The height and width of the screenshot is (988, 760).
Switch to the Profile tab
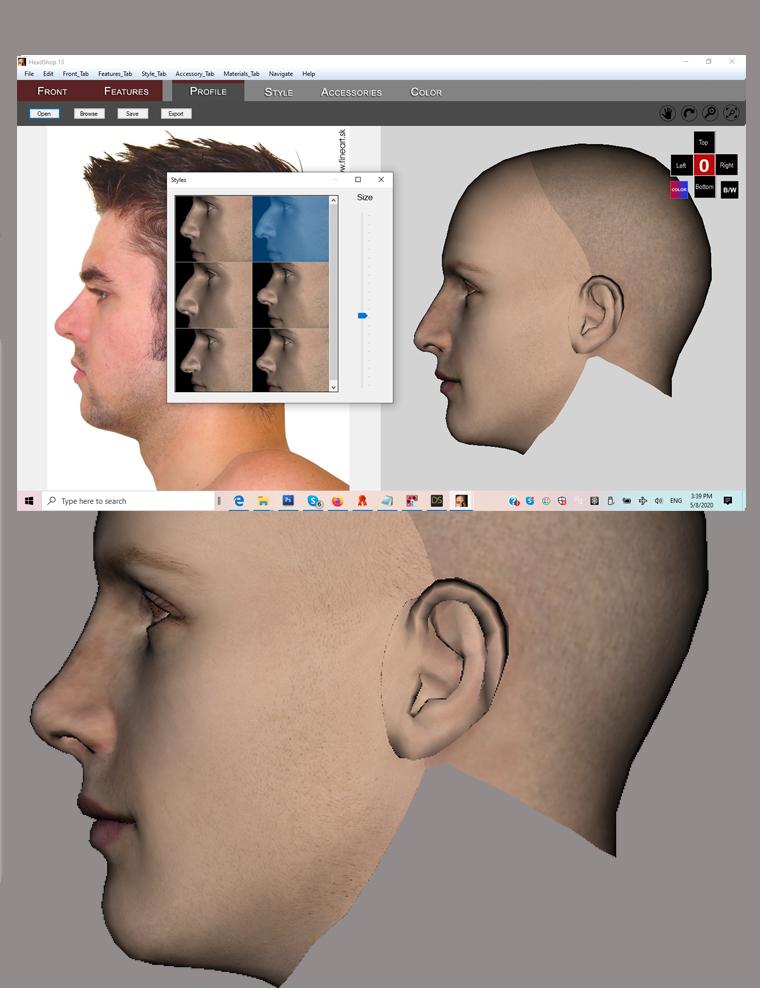tap(208, 91)
